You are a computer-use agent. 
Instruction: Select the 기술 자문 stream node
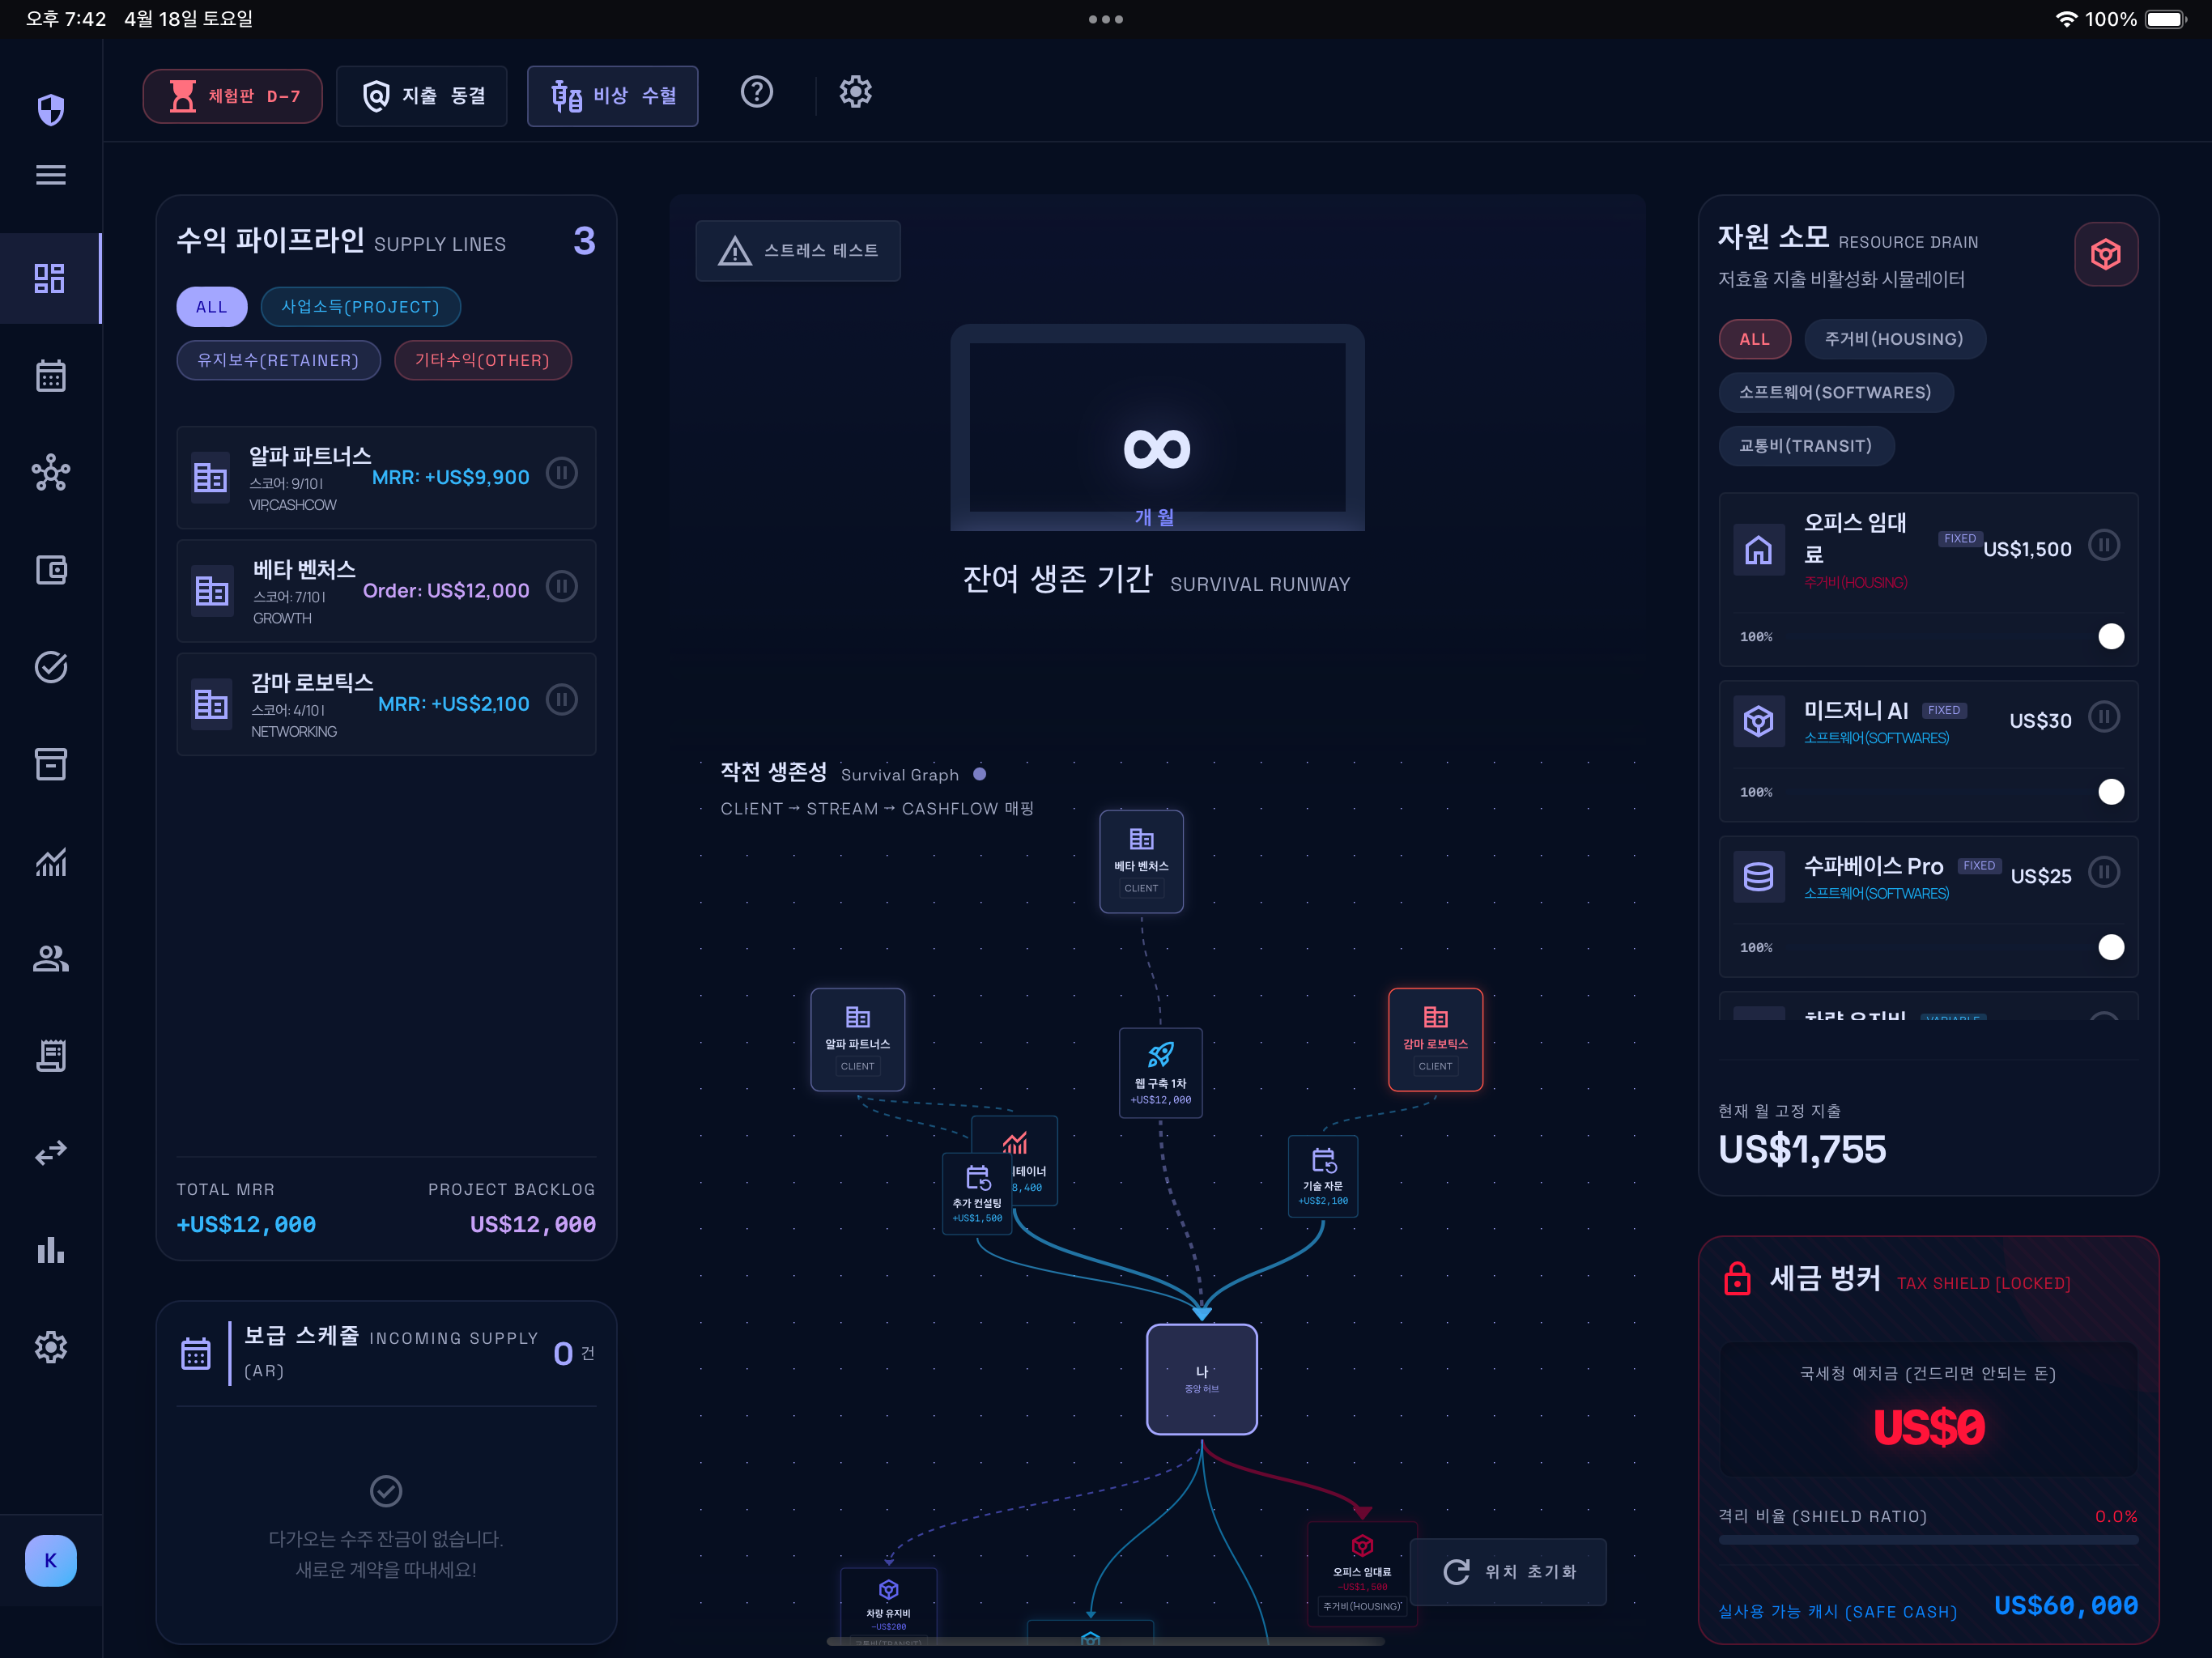pyautogui.click(x=1322, y=1176)
